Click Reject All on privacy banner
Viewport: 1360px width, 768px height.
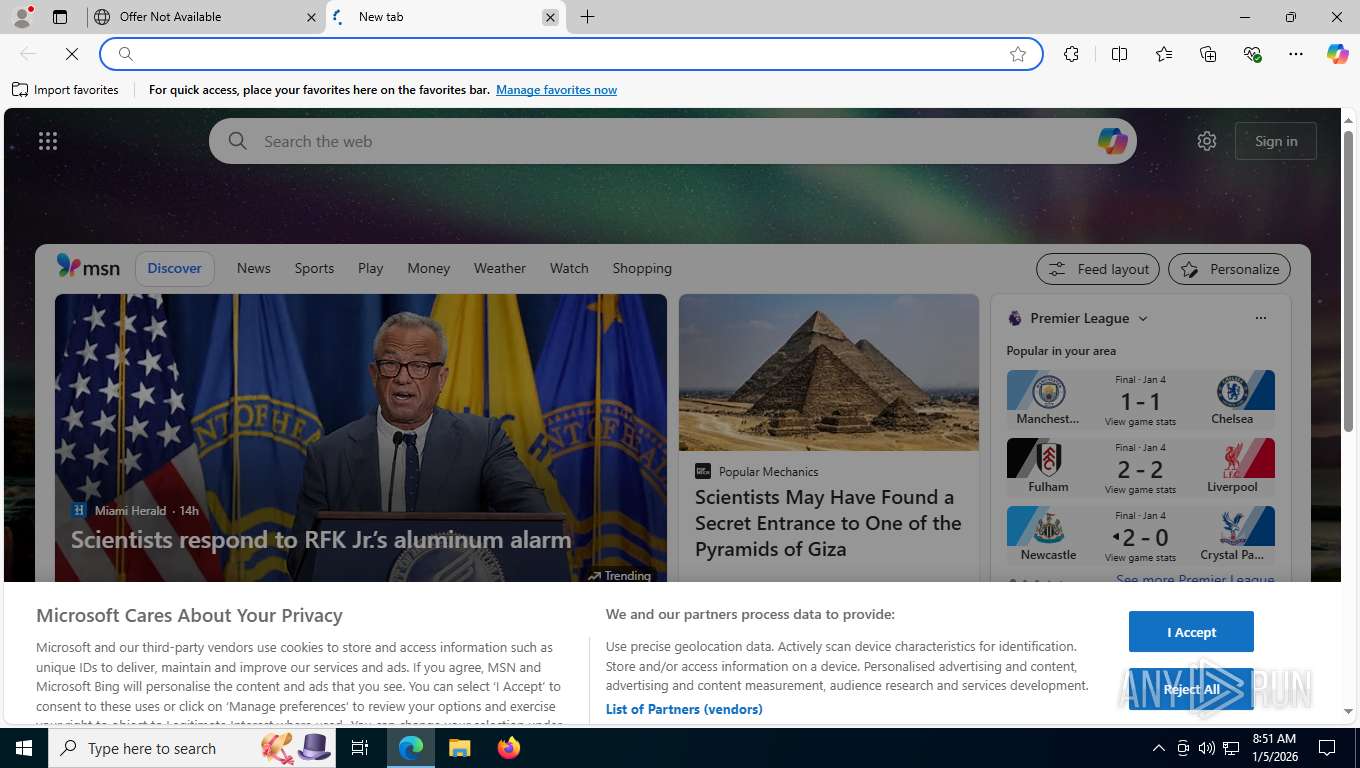pyautogui.click(x=1191, y=689)
